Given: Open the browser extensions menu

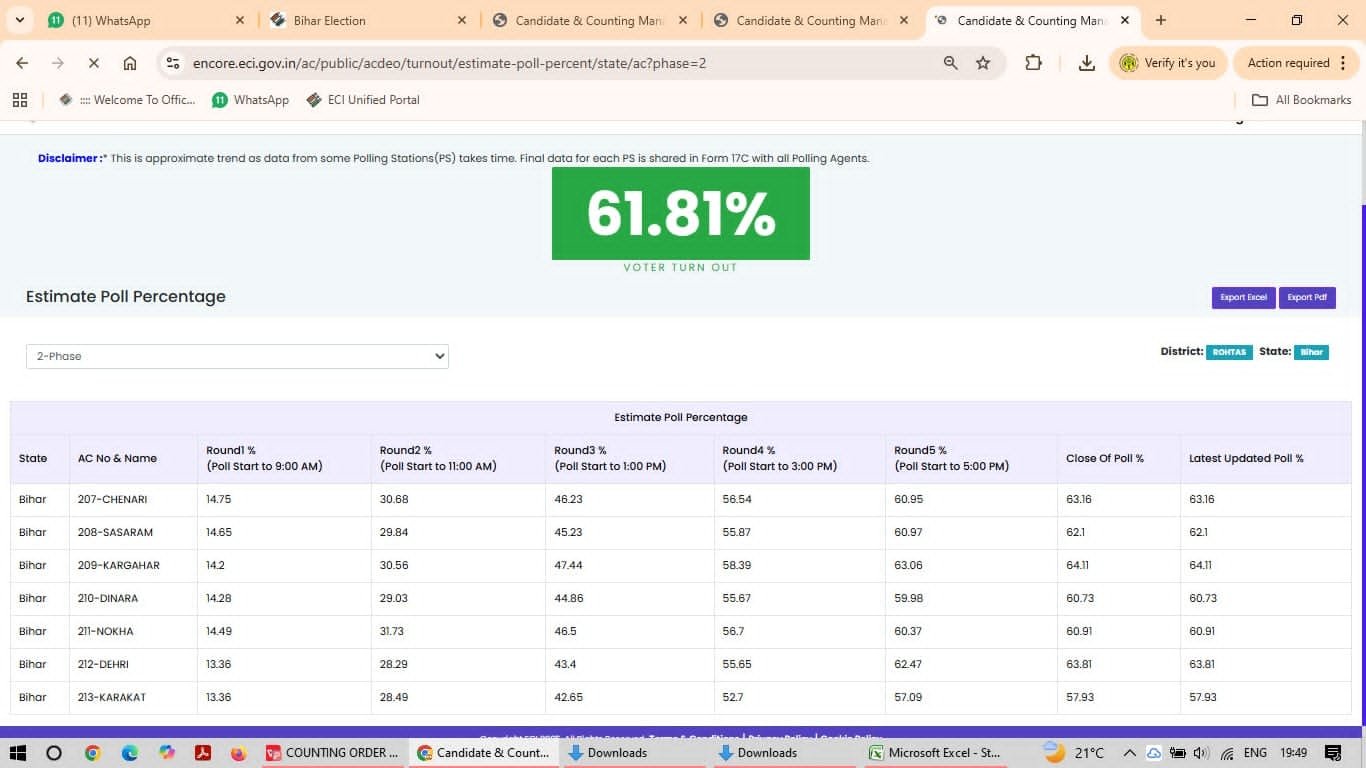Looking at the screenshot, I should click(1033, 63).
